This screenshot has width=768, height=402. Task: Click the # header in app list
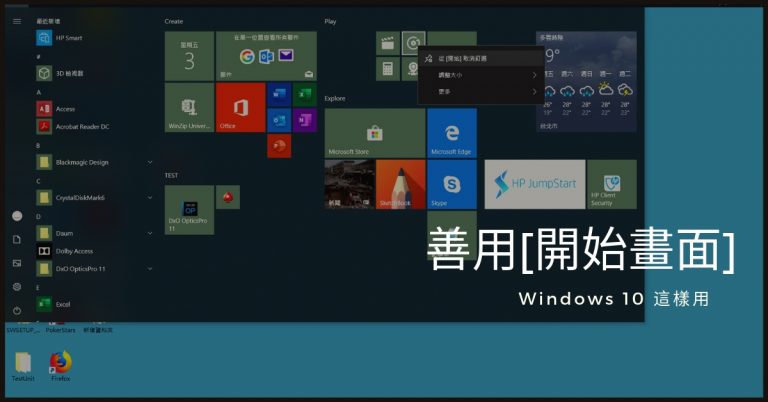[x=38, y=57]
